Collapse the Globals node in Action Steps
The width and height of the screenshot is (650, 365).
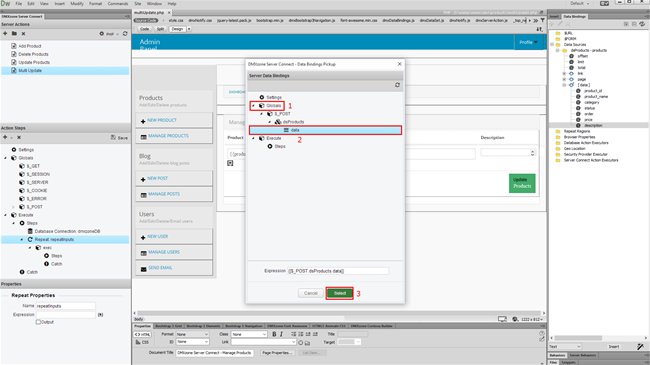click(x=5, y=158)
